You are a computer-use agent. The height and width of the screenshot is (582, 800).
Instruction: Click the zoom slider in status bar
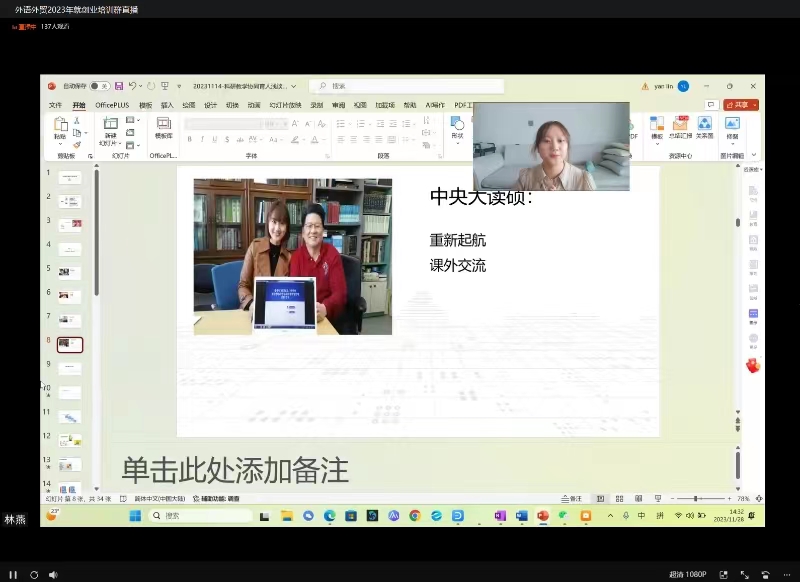[x=696, y=498]
